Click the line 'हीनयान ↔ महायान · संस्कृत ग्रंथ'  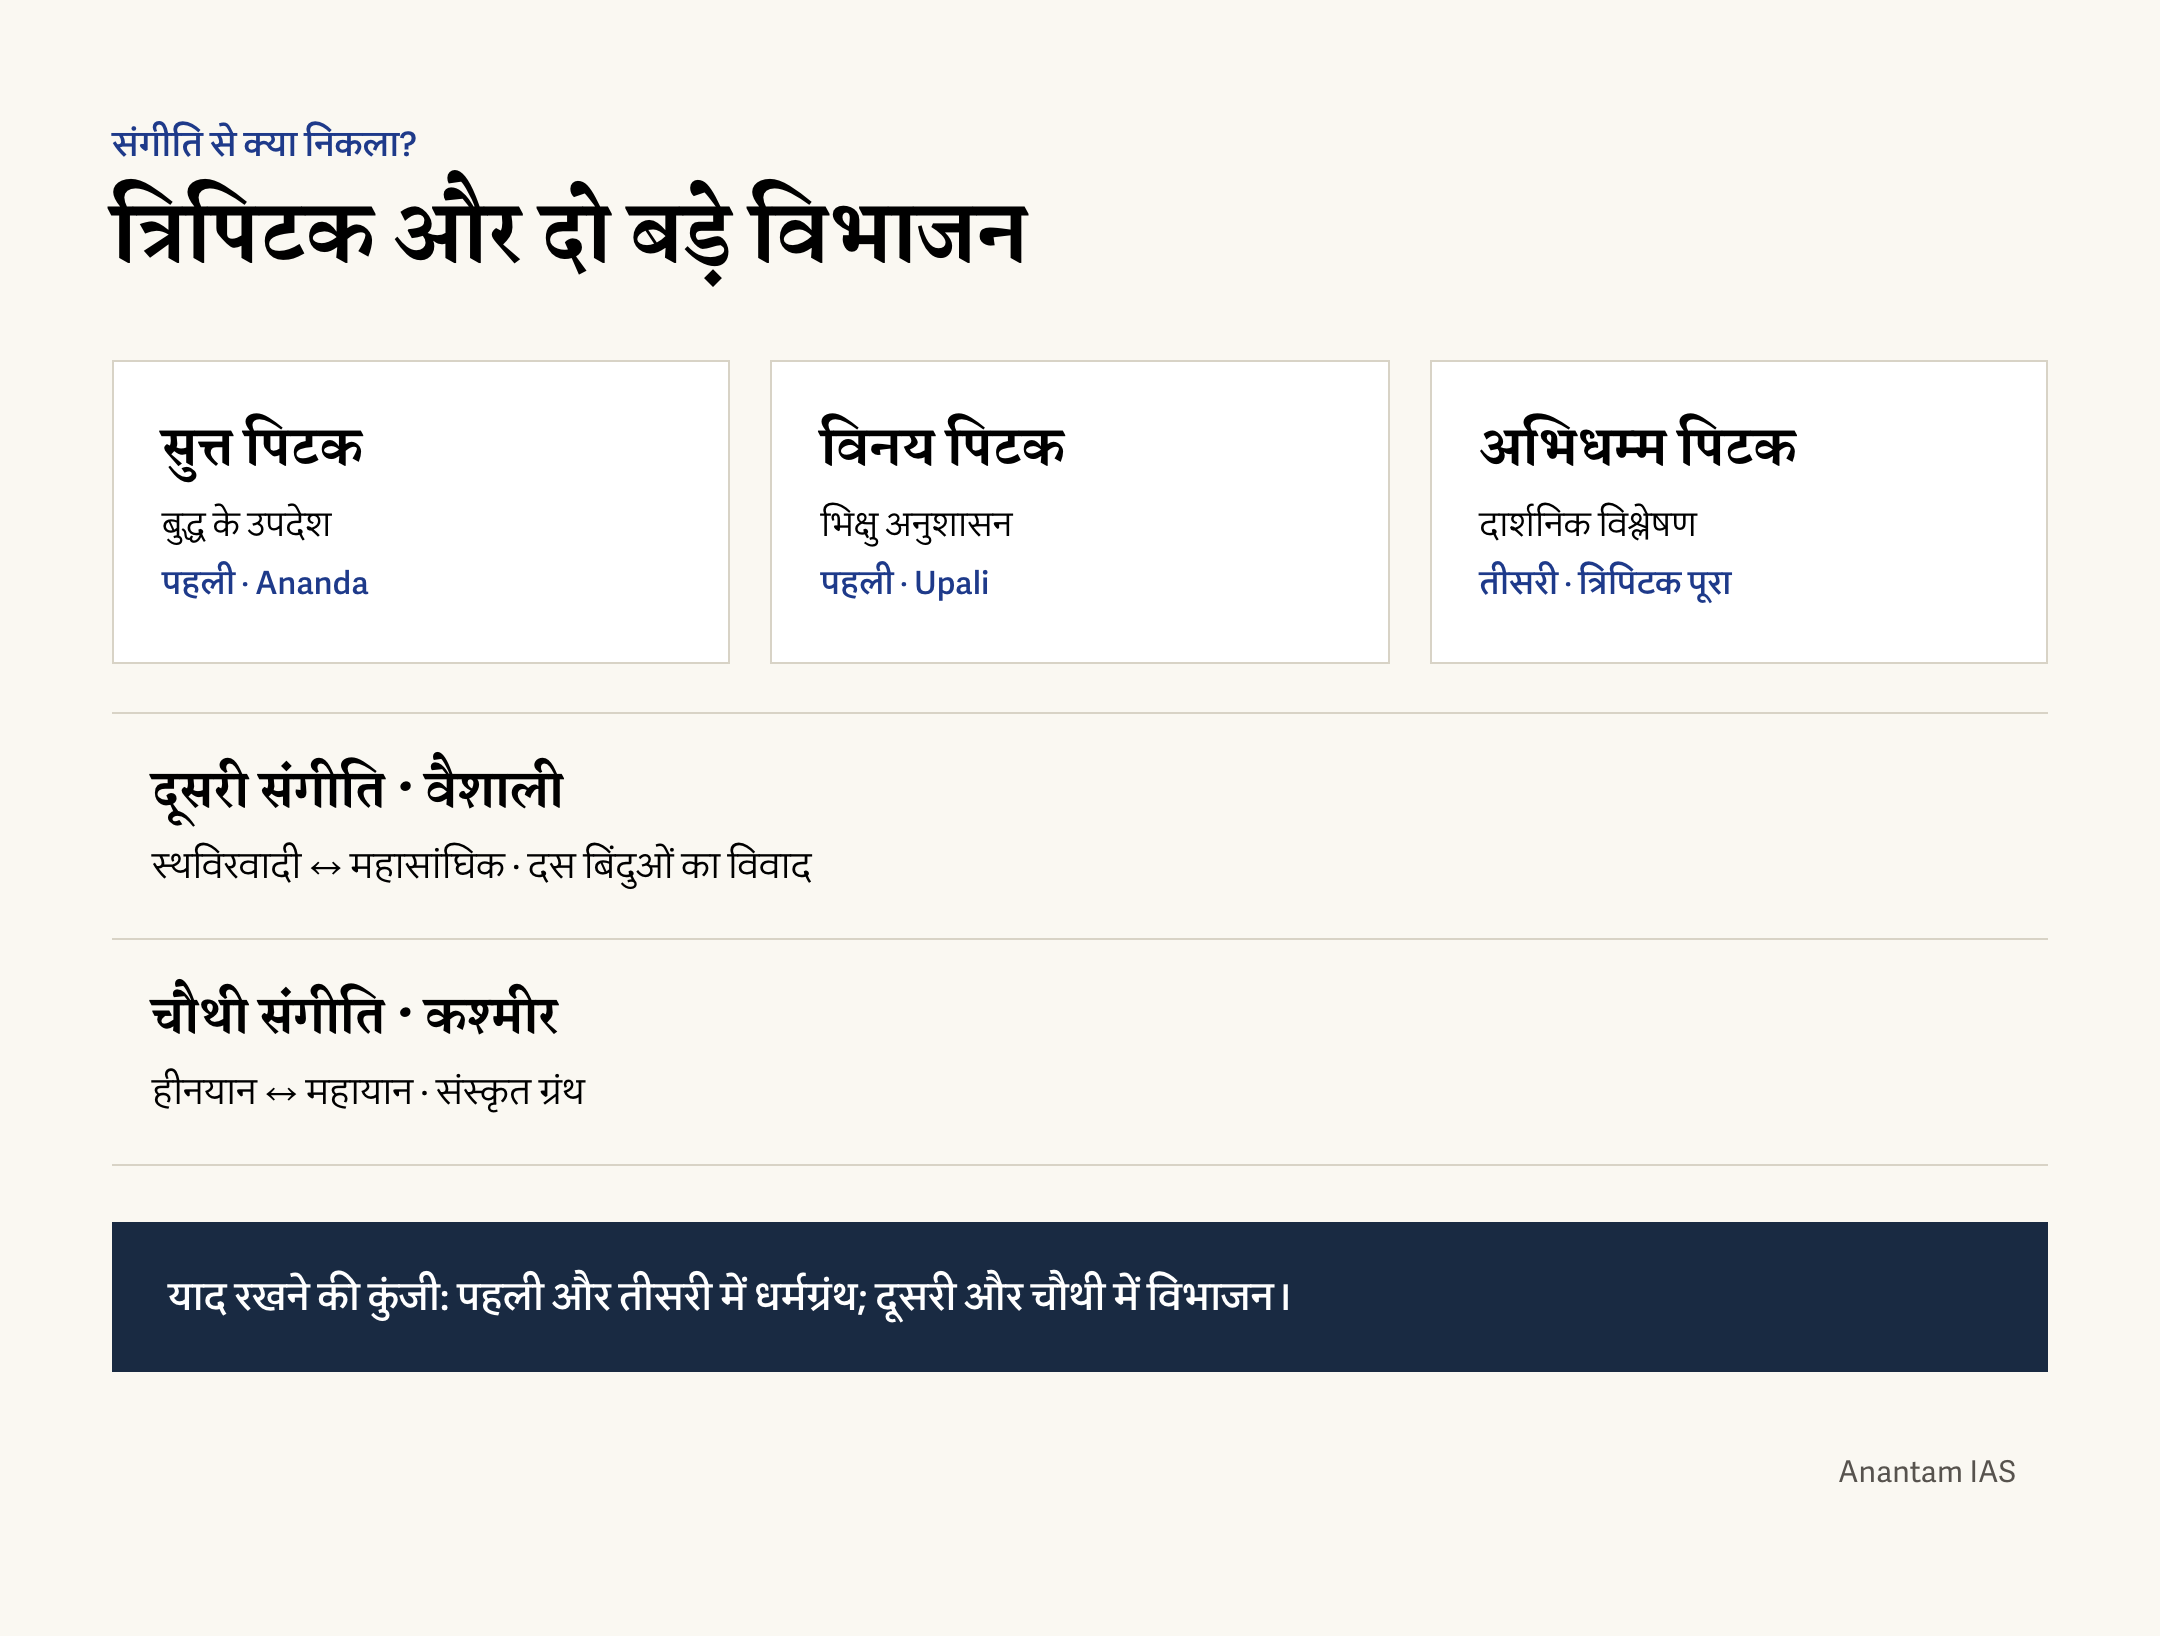pos(368,1091)
